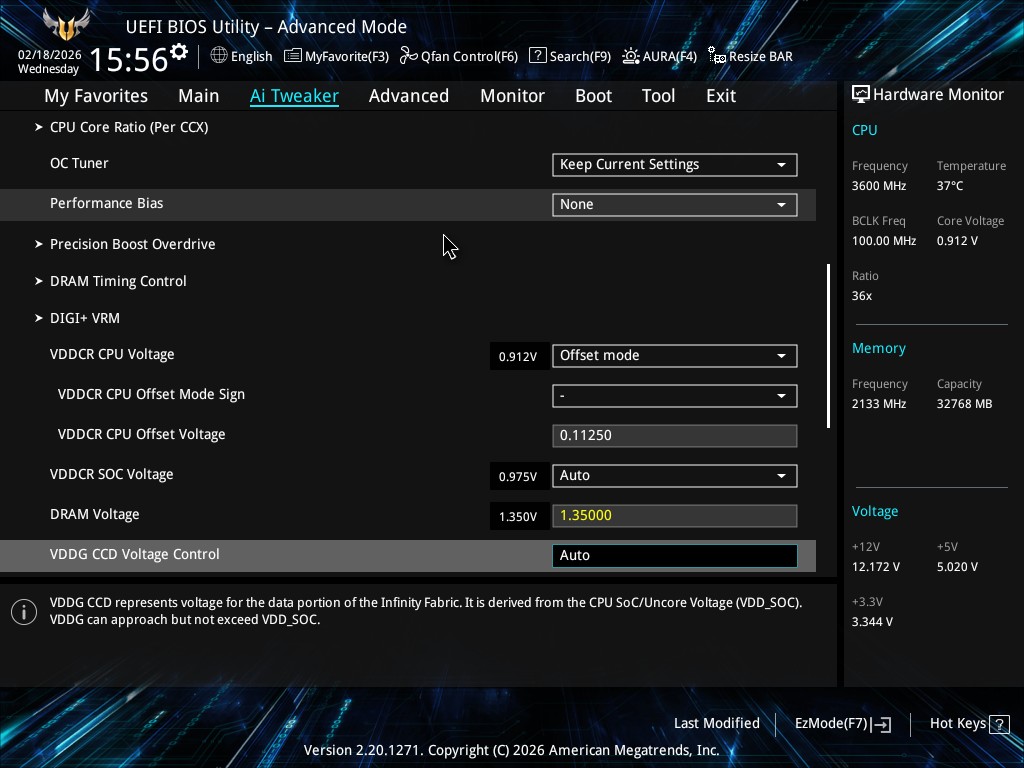Click the Hot Keys label

tap(957, 724)
